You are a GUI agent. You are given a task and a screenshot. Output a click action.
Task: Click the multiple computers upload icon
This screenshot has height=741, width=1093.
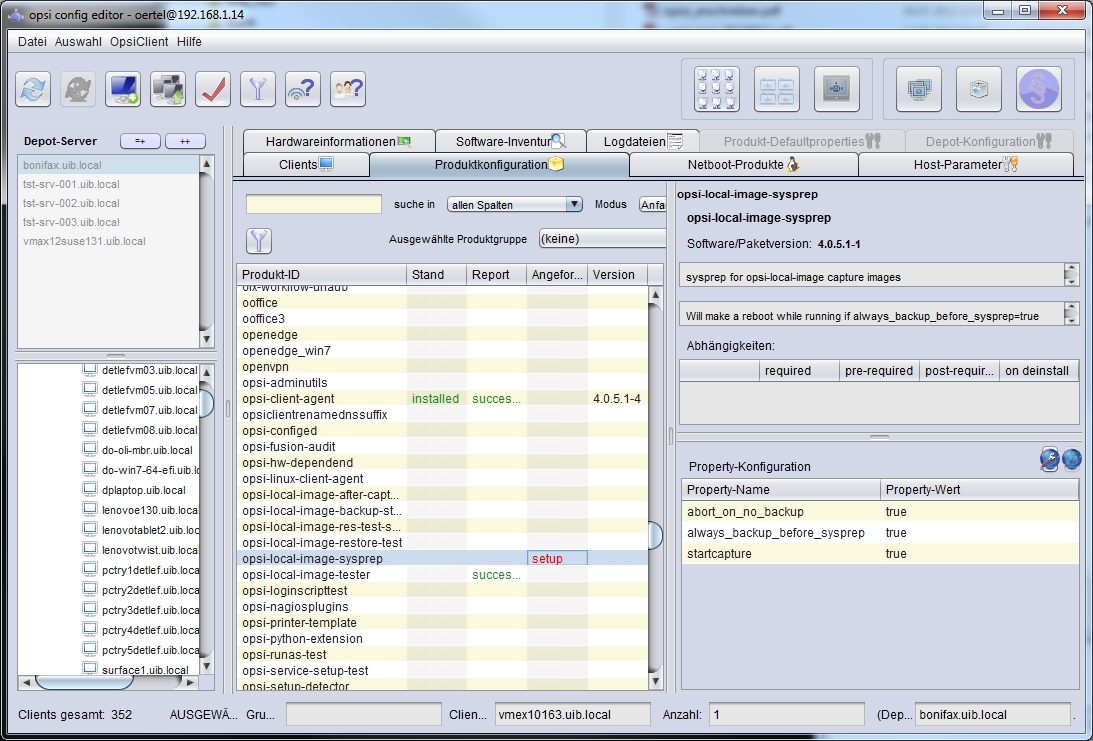[x=168, y=89]
